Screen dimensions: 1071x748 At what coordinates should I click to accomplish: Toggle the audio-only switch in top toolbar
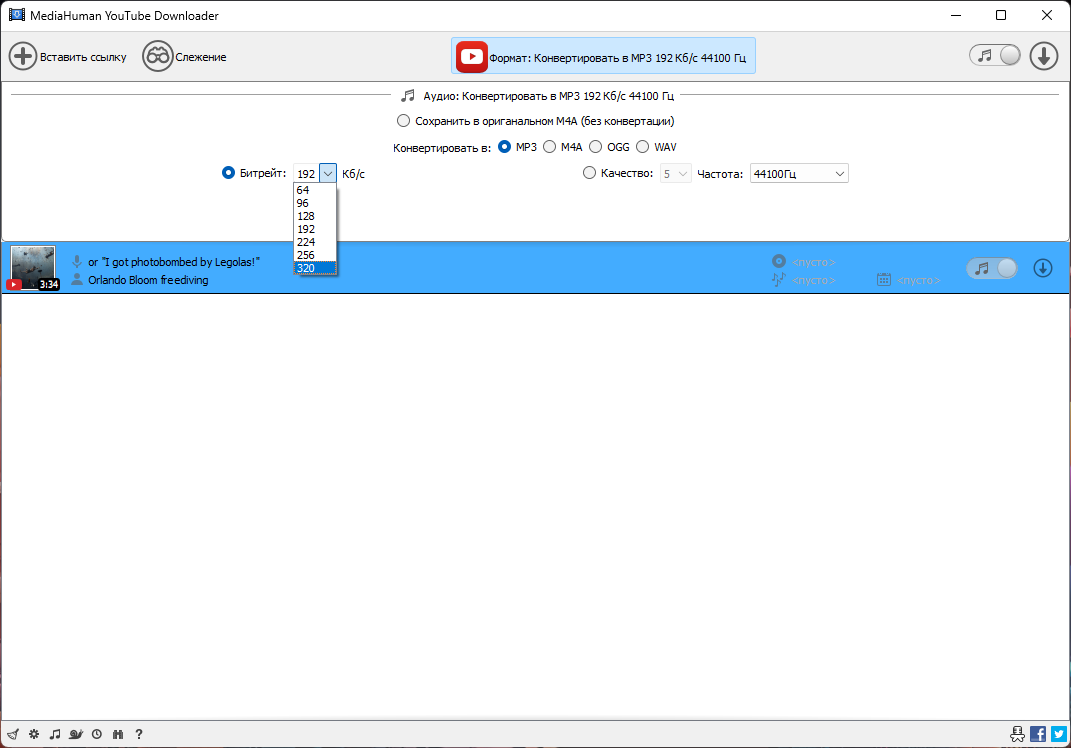click(x=994, y=55)
